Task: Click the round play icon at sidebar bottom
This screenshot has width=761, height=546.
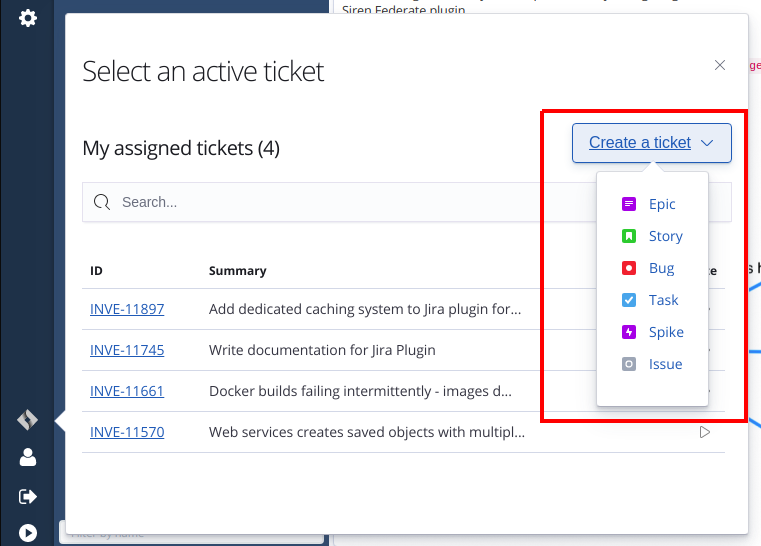Action: pyautogui.click(x=28, y=533)
